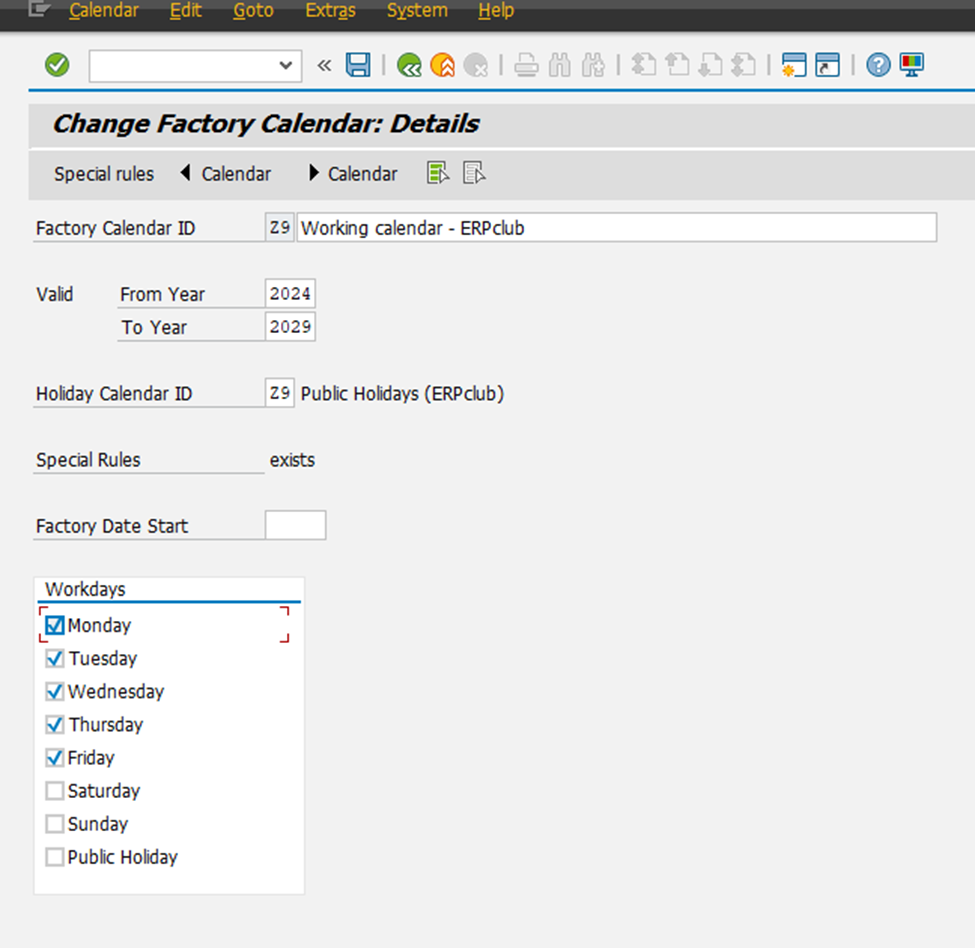Viewport: 975px width, 948px height.
Task: Click the From Year field
Action: (x=290, y=293)
